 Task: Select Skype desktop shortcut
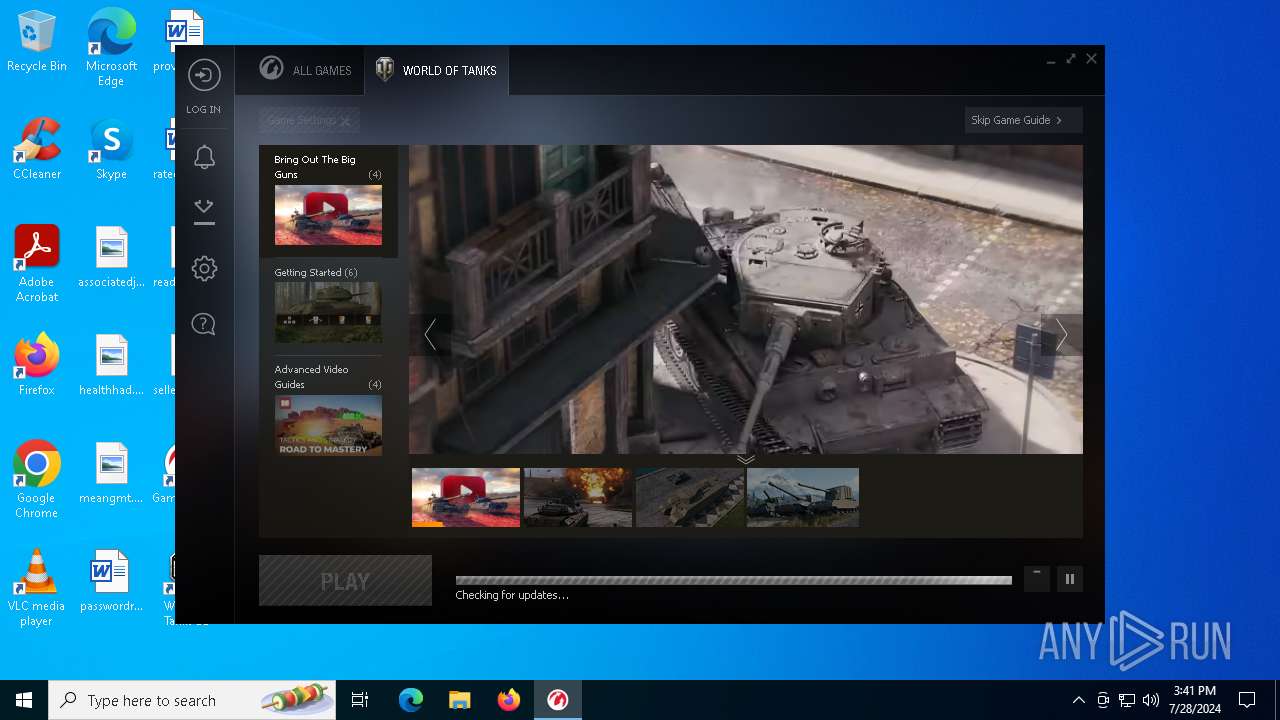pos(111,150)
